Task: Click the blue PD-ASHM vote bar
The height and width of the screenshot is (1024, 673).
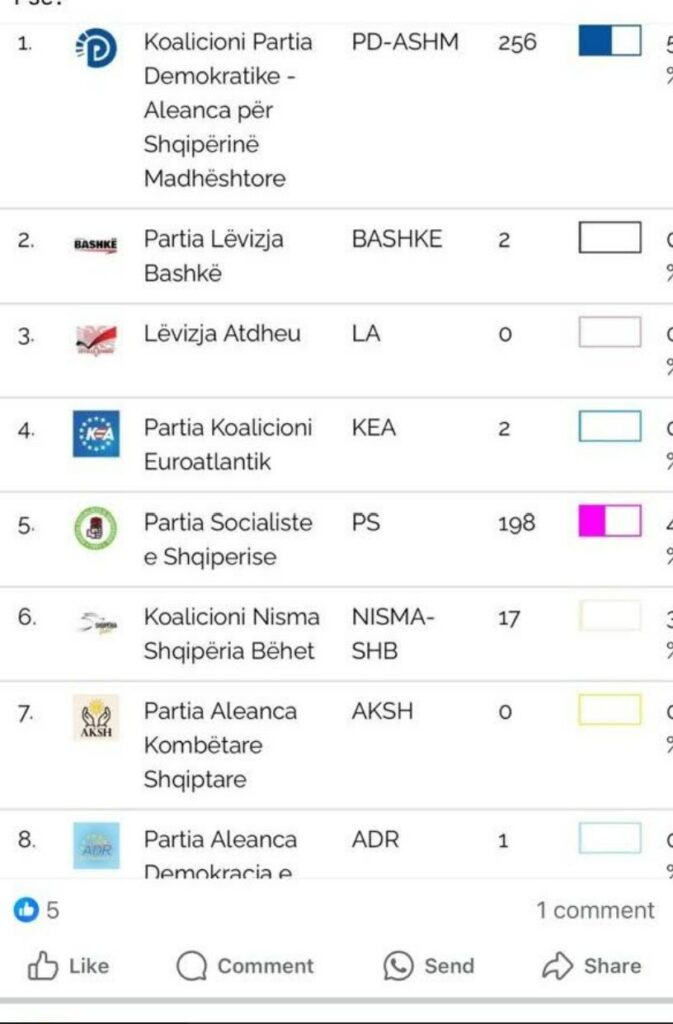Action: pyautogui.click(x=610, y=41)
